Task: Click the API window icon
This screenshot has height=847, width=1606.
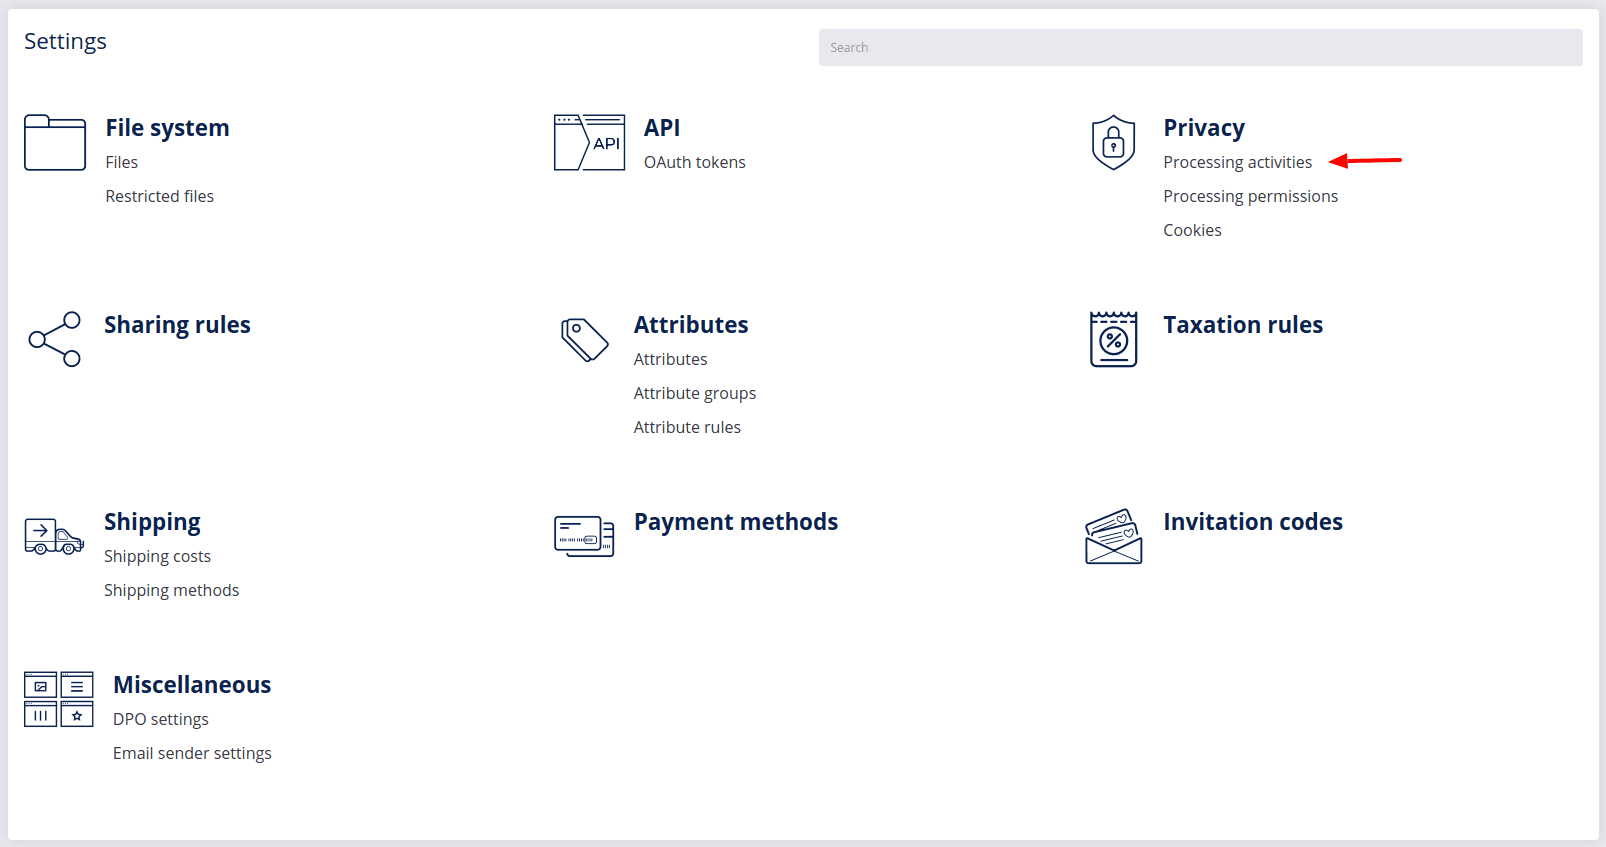Action: (x=589, y=142)
